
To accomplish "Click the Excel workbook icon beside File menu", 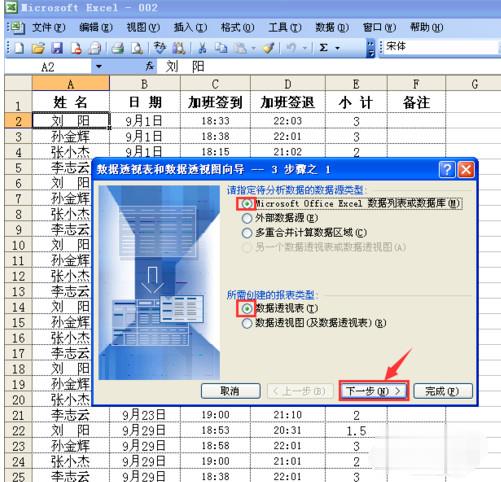I will coord(17,28).
